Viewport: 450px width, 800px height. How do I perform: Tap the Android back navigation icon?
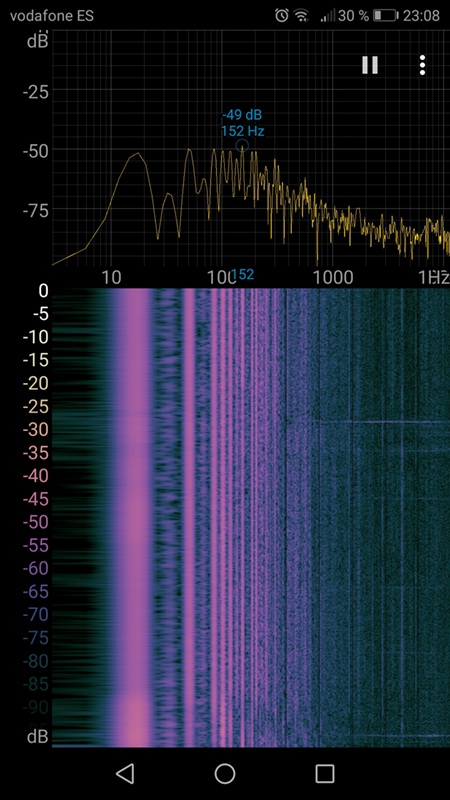125,773
